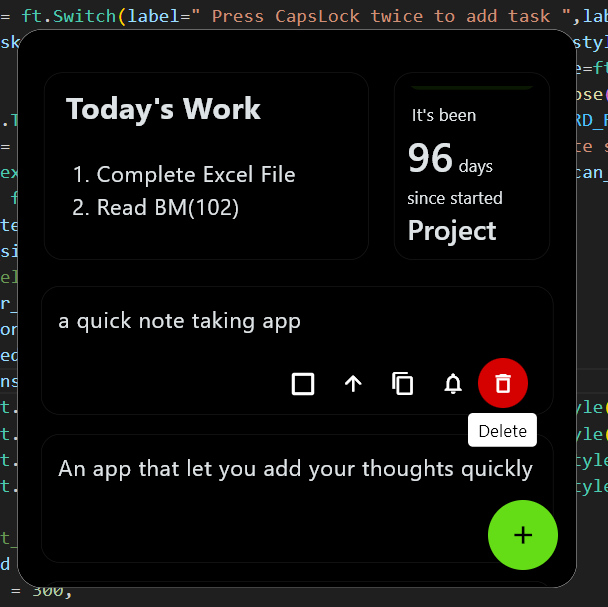The image size is (608, 607).
Task: Click the bell reminder icon
Action: pos(453,383)
